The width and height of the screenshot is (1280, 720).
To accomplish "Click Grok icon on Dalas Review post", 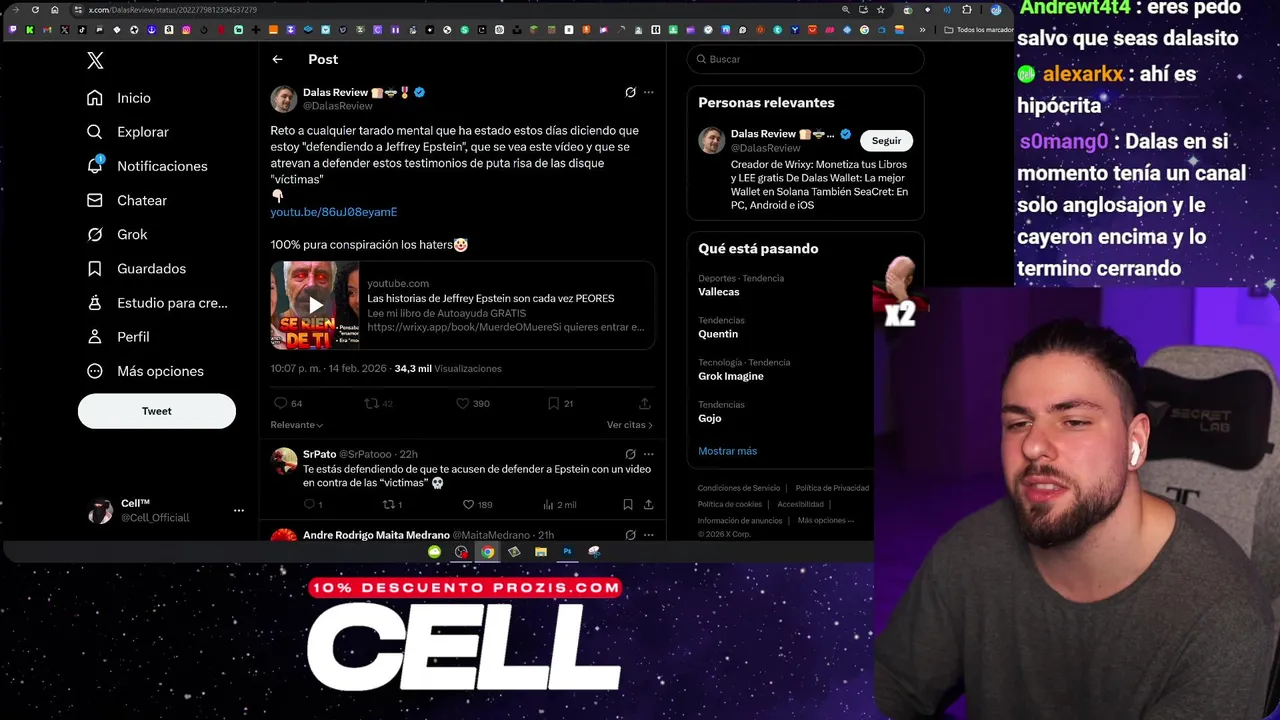I will point(630,92).
